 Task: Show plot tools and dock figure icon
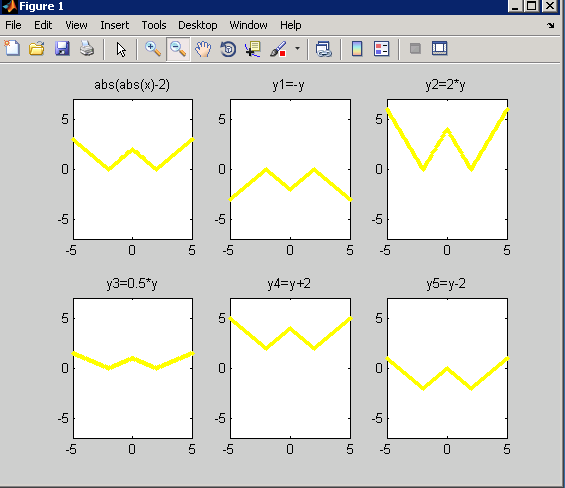[439, 48]
